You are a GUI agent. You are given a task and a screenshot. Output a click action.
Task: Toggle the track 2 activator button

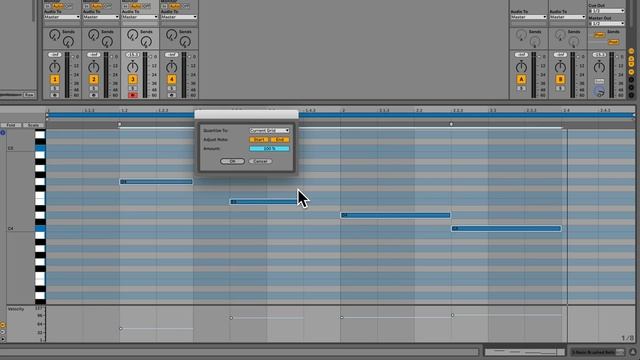(93, 79)
